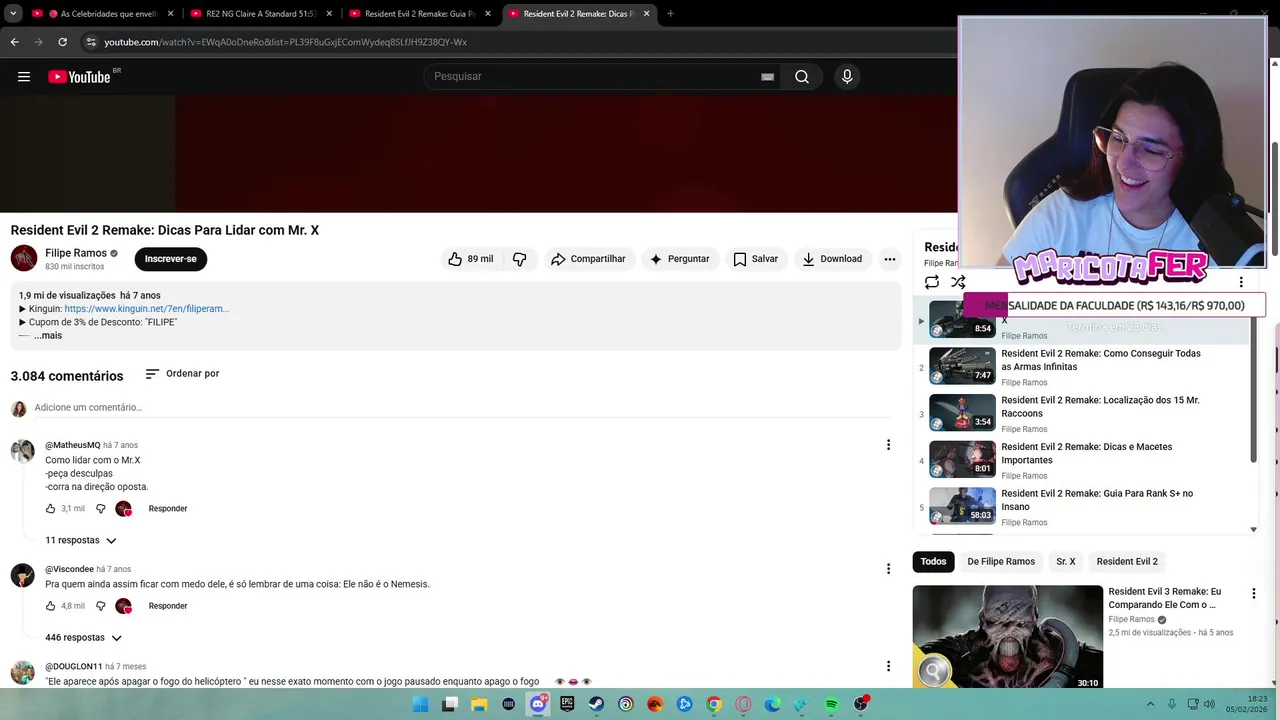
Task: Click the Download button
Action: [832, 259]
